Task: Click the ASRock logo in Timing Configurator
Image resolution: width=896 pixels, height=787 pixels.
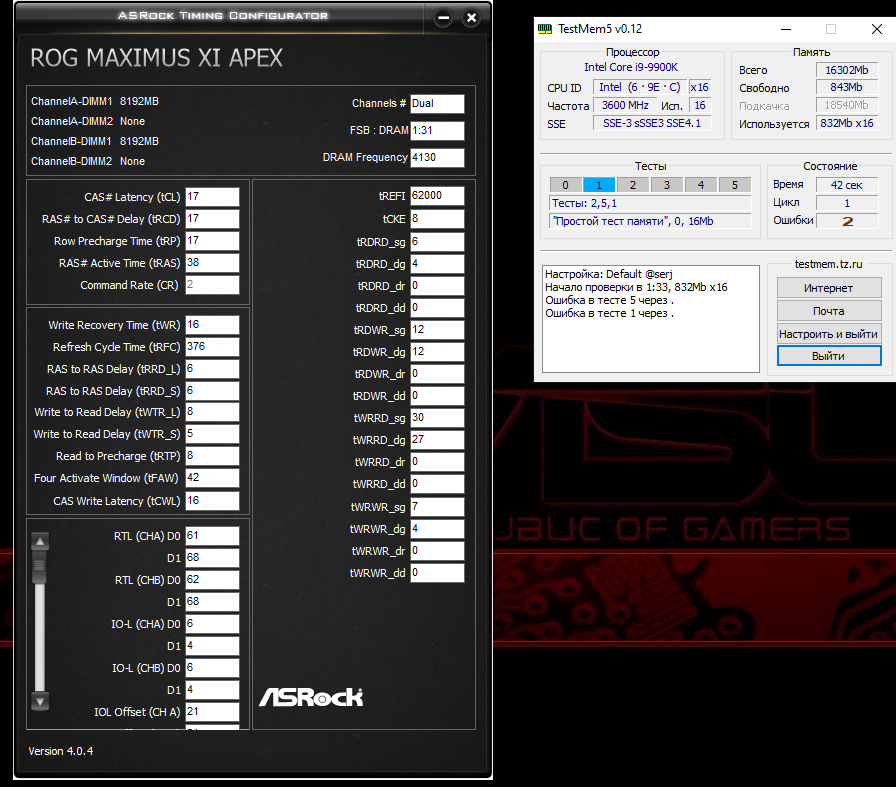Action: click(x=311, y=697)
